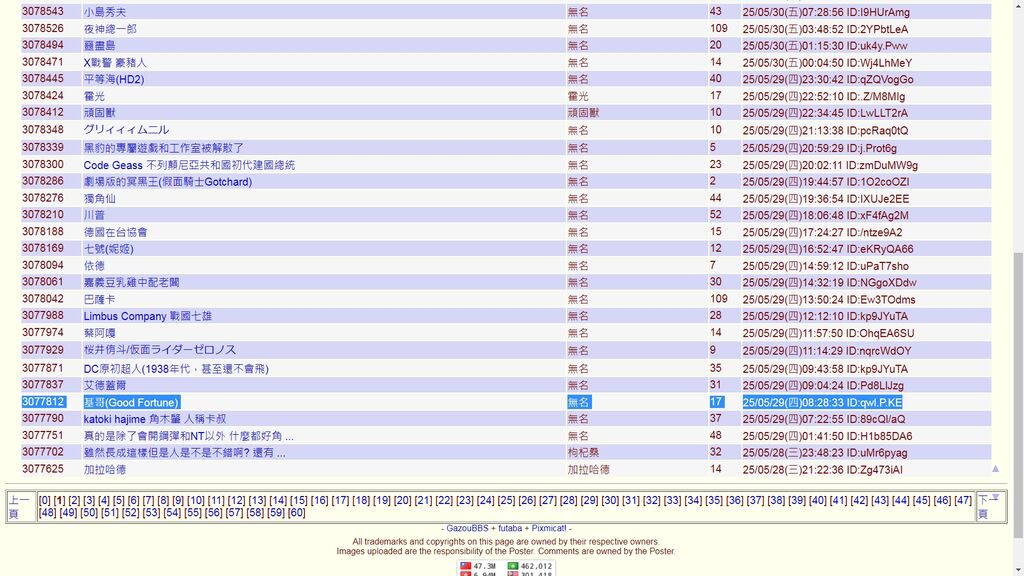Open thread 桜井侑斗/仮面ライダーゼロノス
Viewport: 1024px width, 576px height.
click(159, 350)
